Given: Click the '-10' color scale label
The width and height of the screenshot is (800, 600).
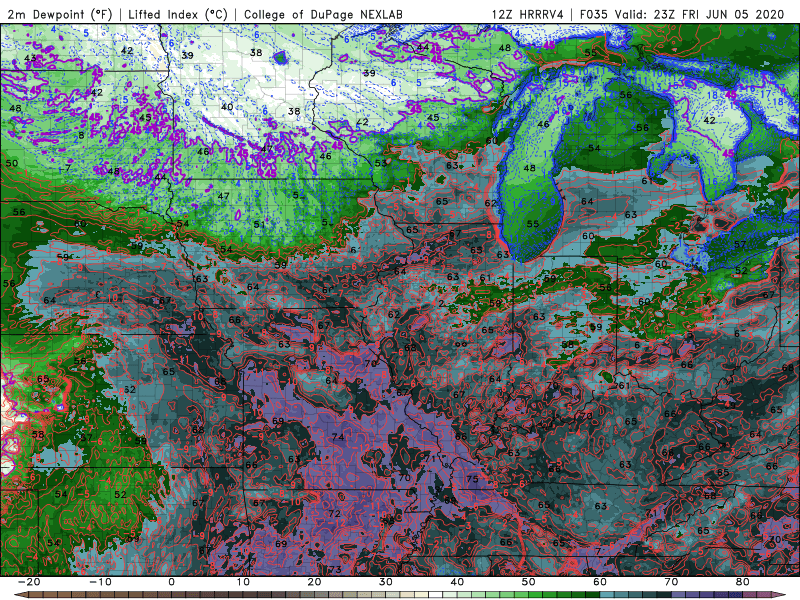Looking at the screenshot, I should coord(100,582).
